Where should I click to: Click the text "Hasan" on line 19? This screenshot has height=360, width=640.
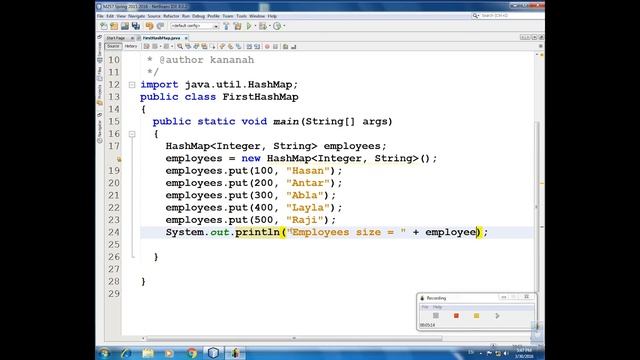pos(308,171)
